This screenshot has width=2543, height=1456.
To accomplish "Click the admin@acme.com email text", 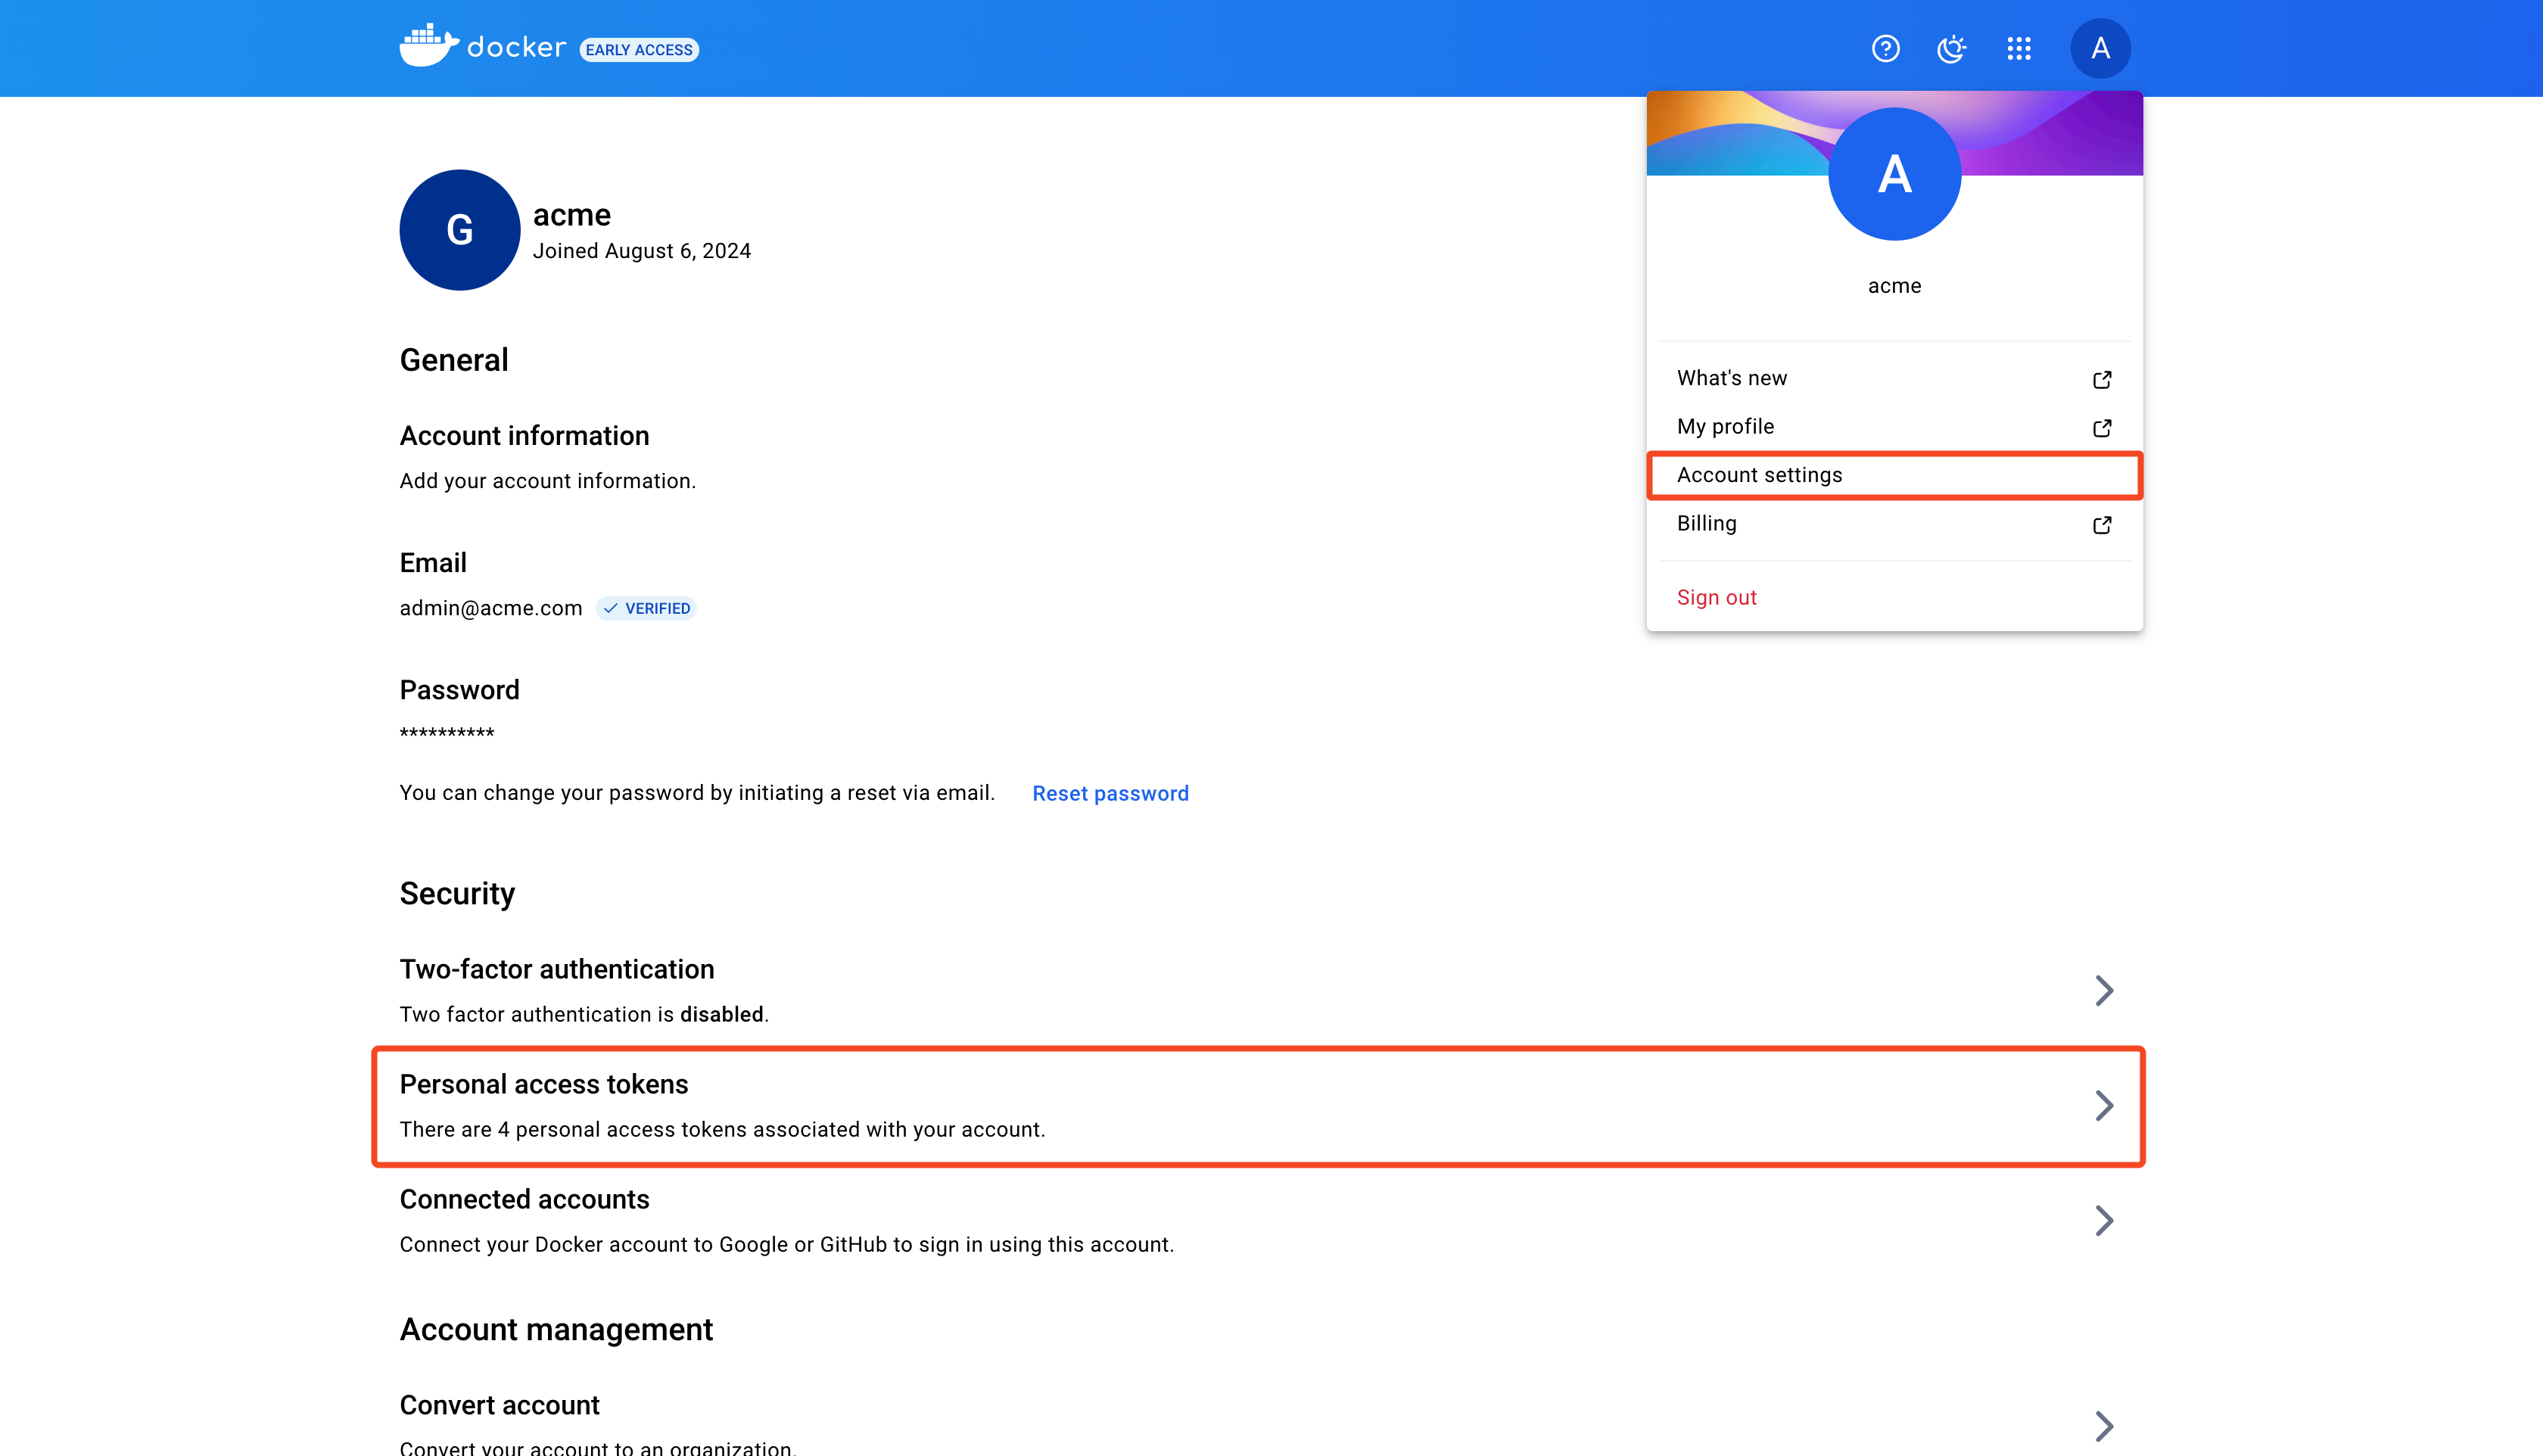I will pyautogui.click(x=490, y=608).
